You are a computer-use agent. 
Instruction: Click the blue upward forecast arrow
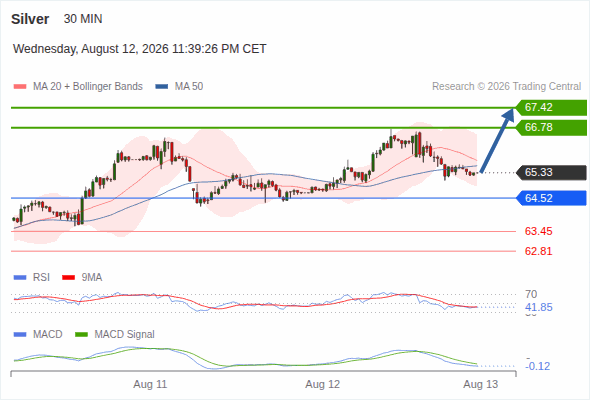pyautogui.click(x=497, y=141)
